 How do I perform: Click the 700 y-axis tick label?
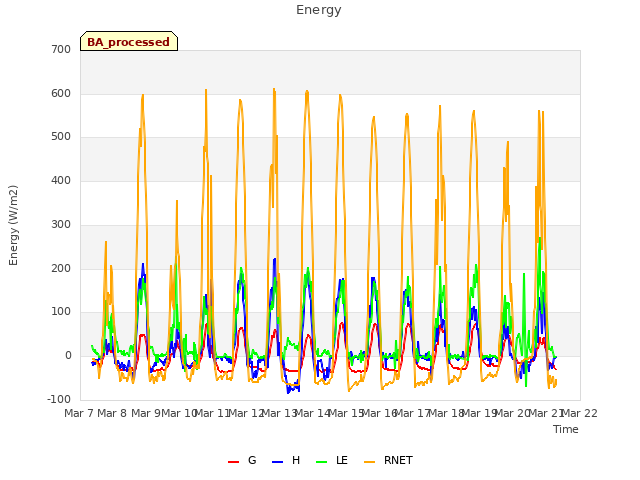click(x=61, y=49)
